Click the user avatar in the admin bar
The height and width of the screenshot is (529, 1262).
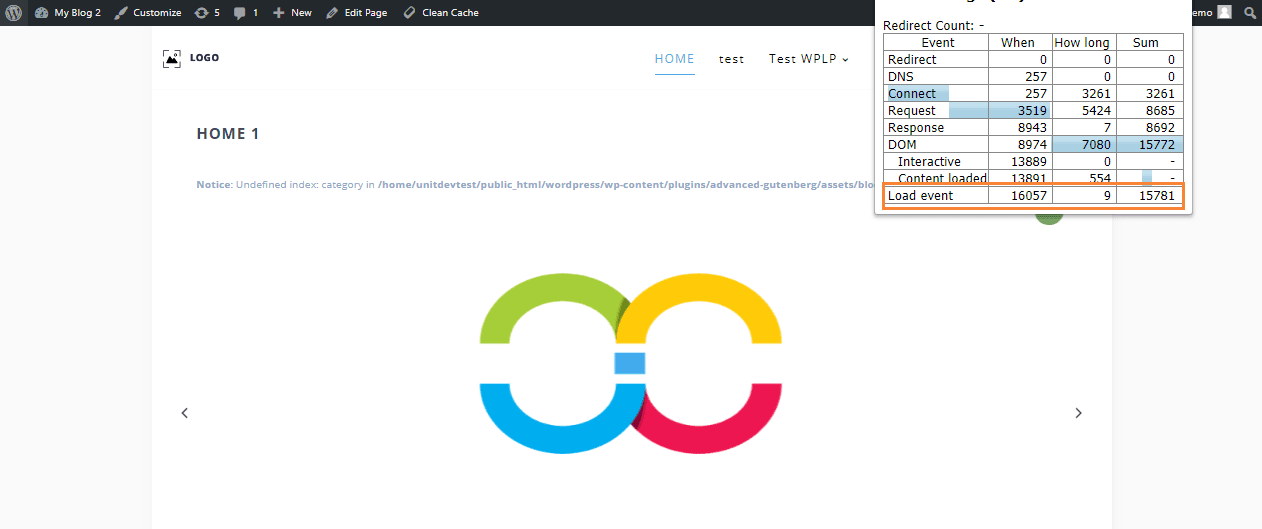1224,13
